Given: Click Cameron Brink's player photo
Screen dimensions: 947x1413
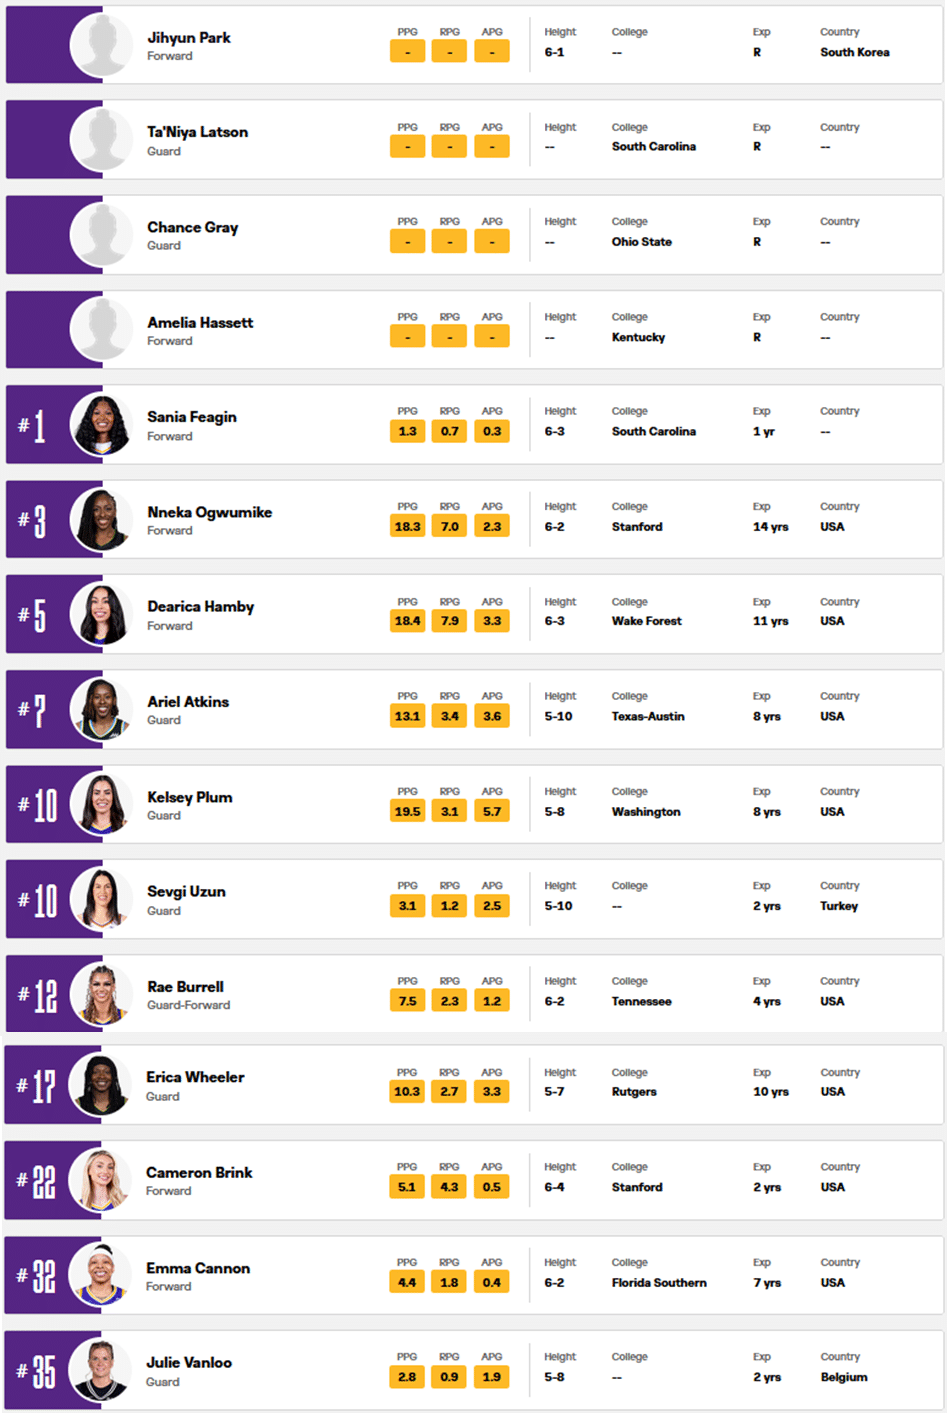Looking at the screenshot, I should (100, 1180).
